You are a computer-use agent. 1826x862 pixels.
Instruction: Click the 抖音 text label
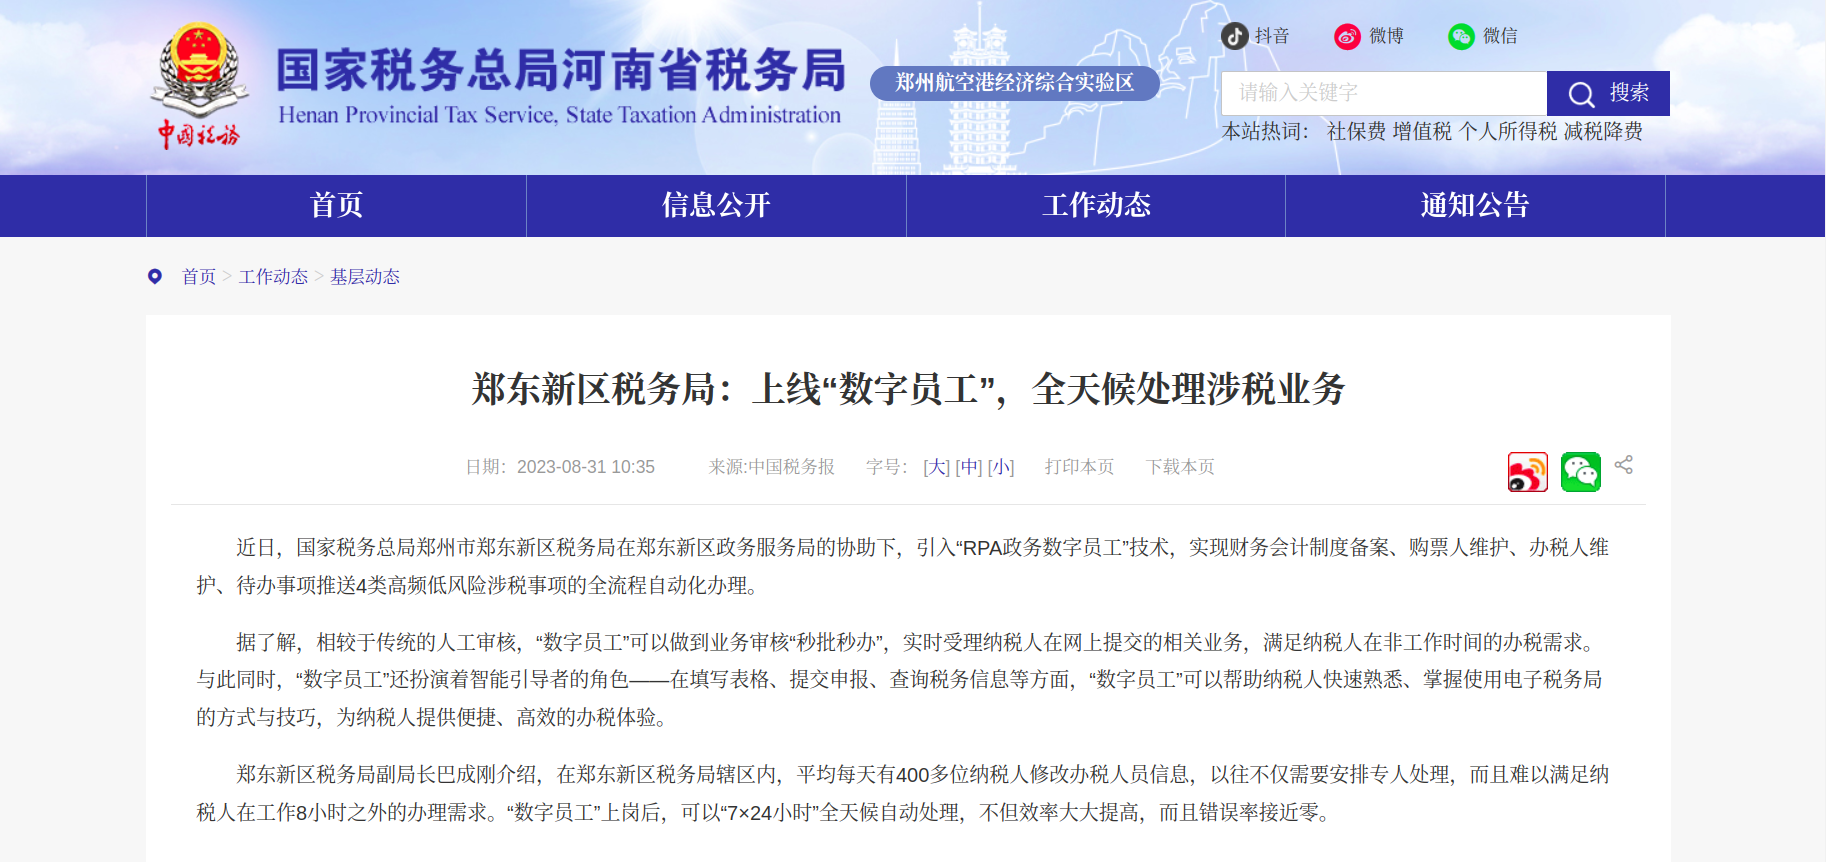[1272, 36]
